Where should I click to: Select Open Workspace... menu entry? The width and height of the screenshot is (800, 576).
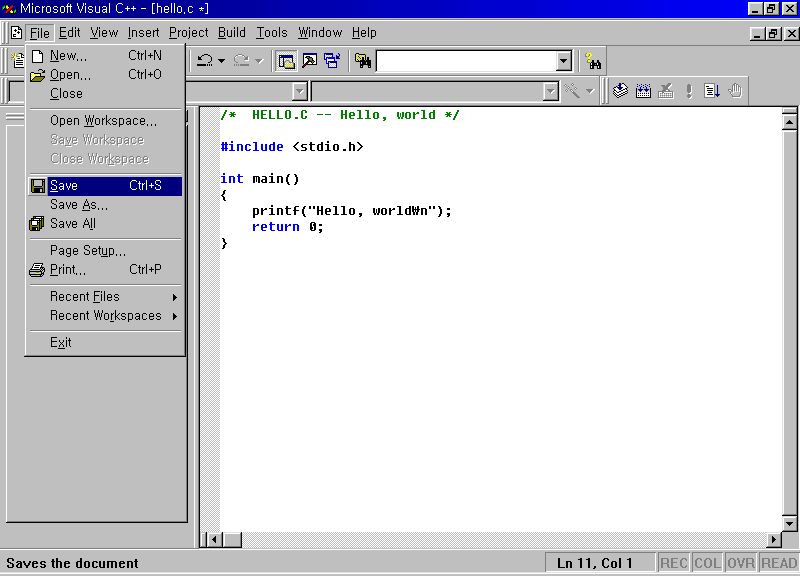coord(105,121)
